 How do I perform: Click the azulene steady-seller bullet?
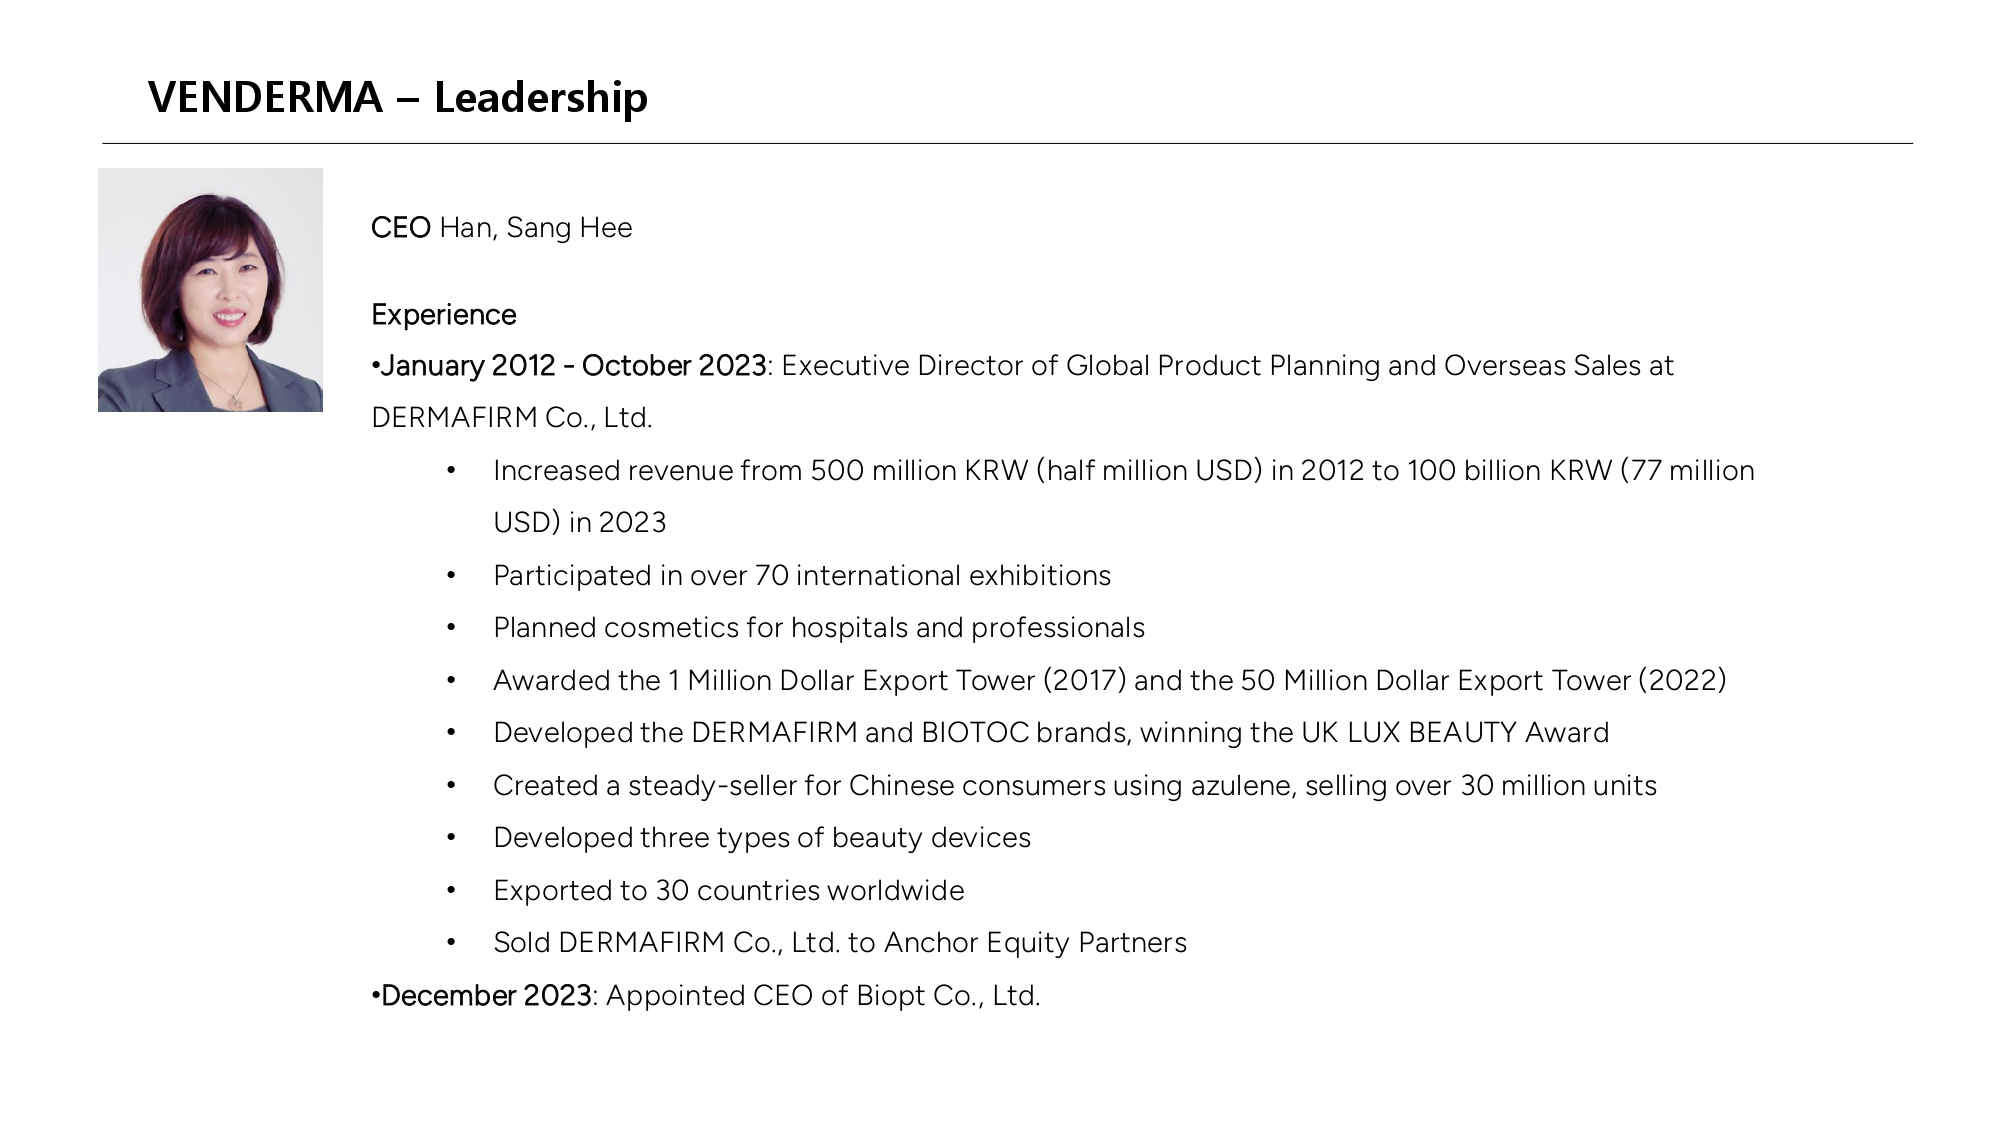click(1075, 786)
